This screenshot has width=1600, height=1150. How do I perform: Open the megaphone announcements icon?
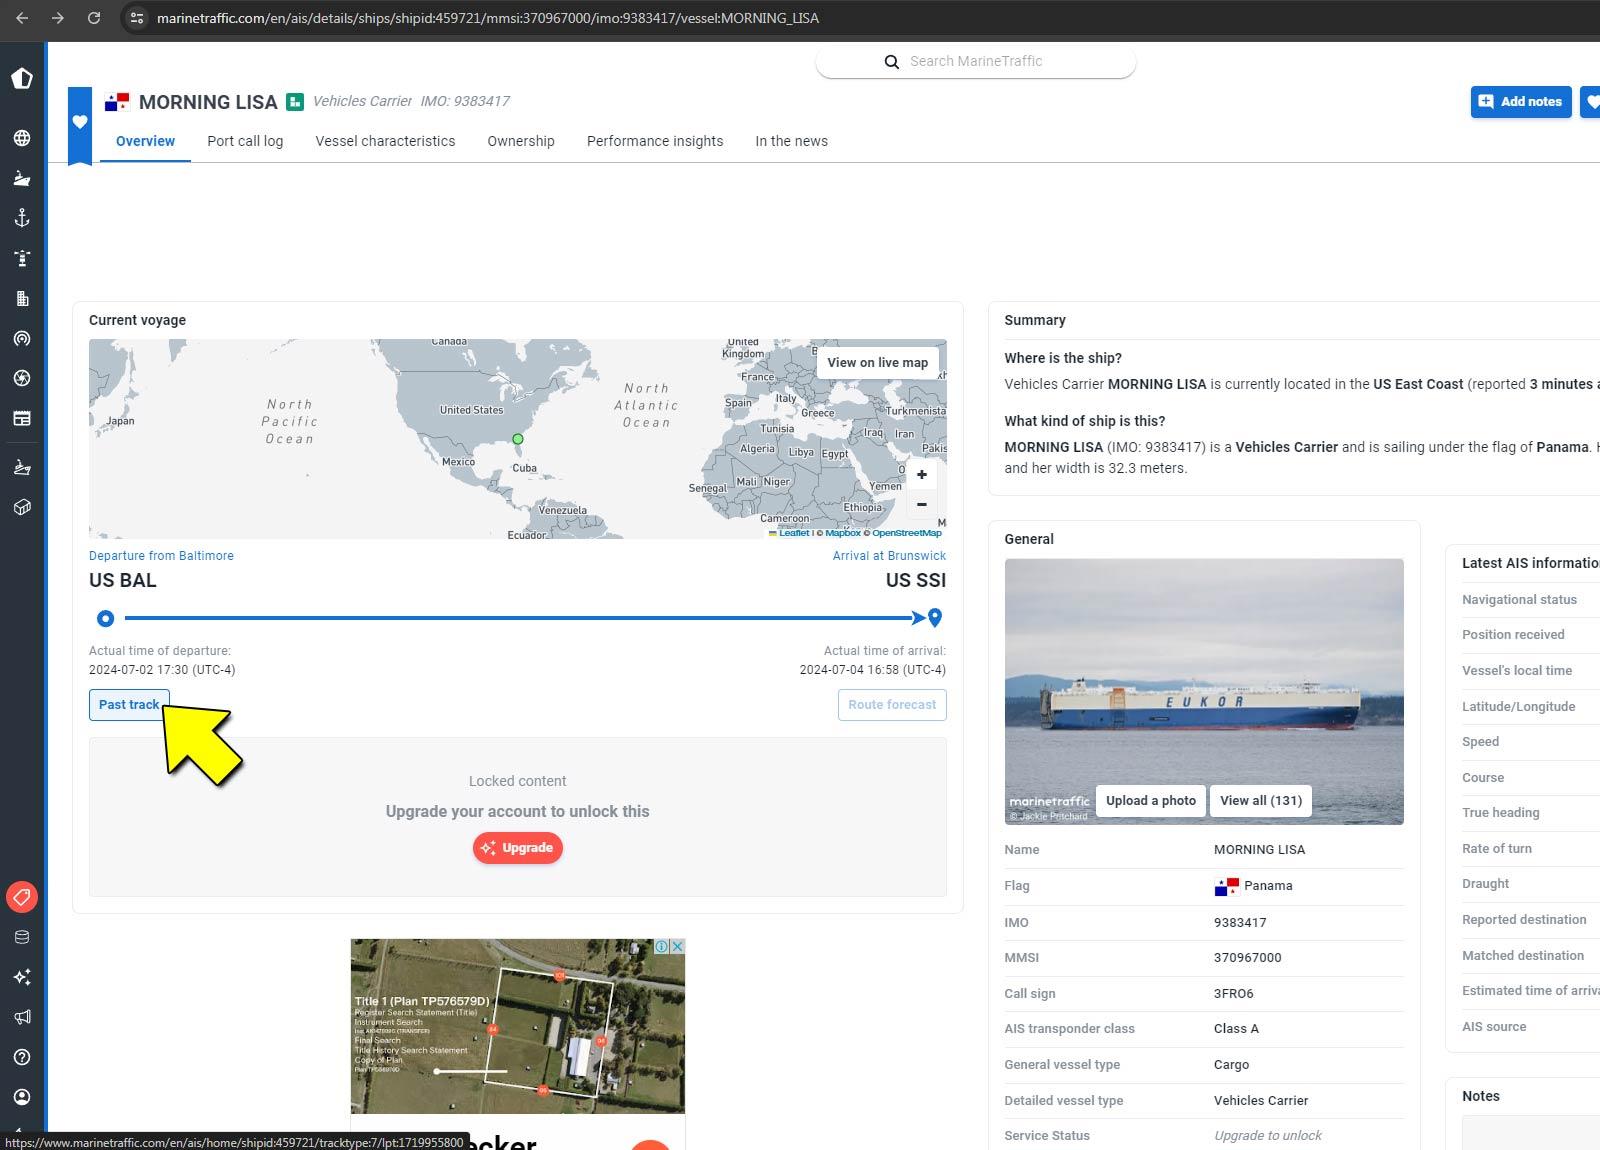(x=22, y=1017)
